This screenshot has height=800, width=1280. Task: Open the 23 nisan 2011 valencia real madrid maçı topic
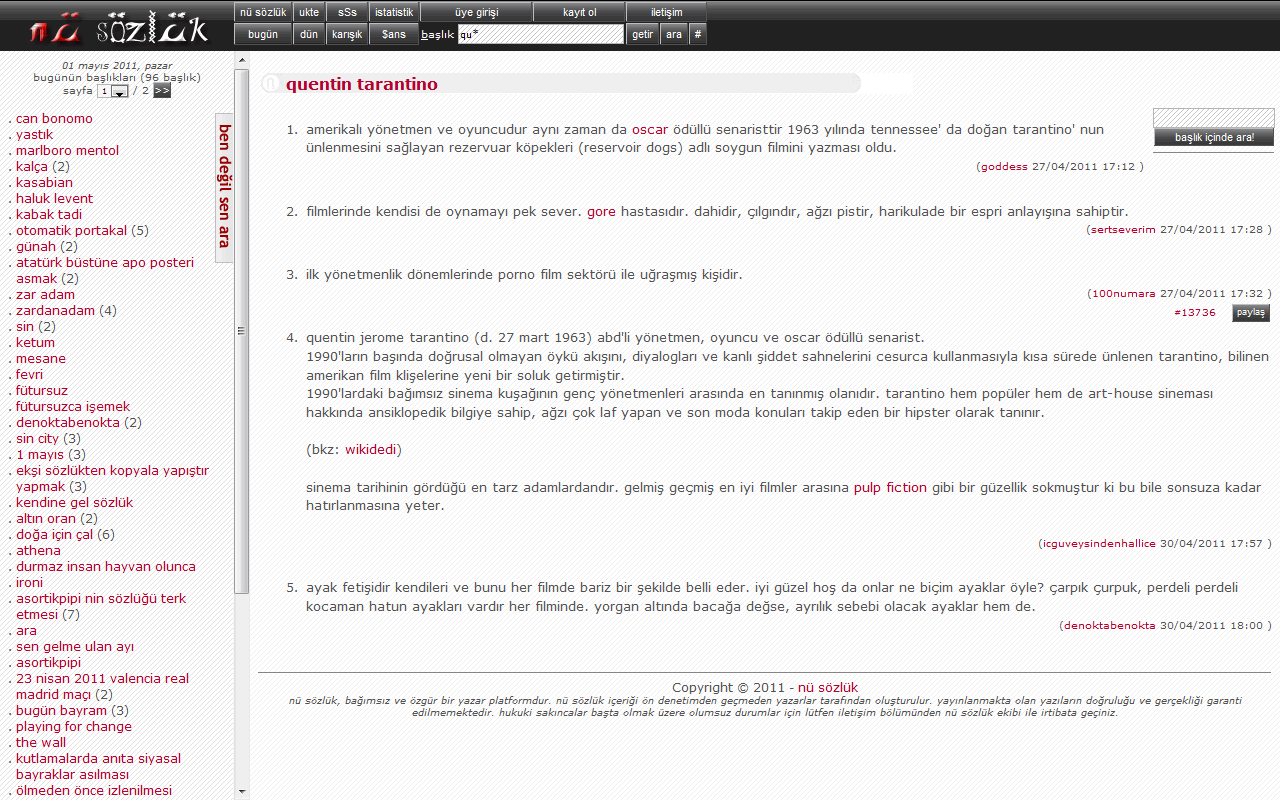(x=102, y=686)
